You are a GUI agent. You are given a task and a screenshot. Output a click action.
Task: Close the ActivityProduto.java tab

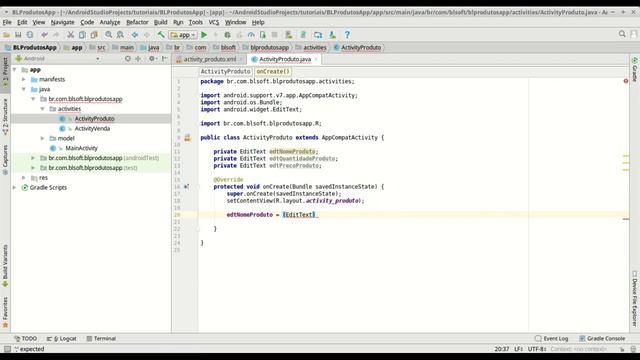coord(316,60)
